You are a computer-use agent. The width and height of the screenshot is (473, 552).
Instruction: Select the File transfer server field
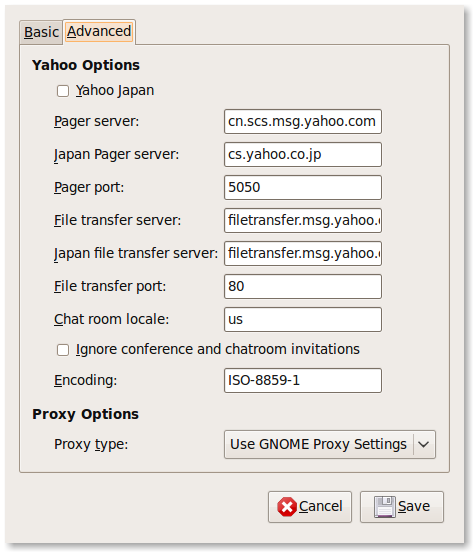(x=303, y=220)
